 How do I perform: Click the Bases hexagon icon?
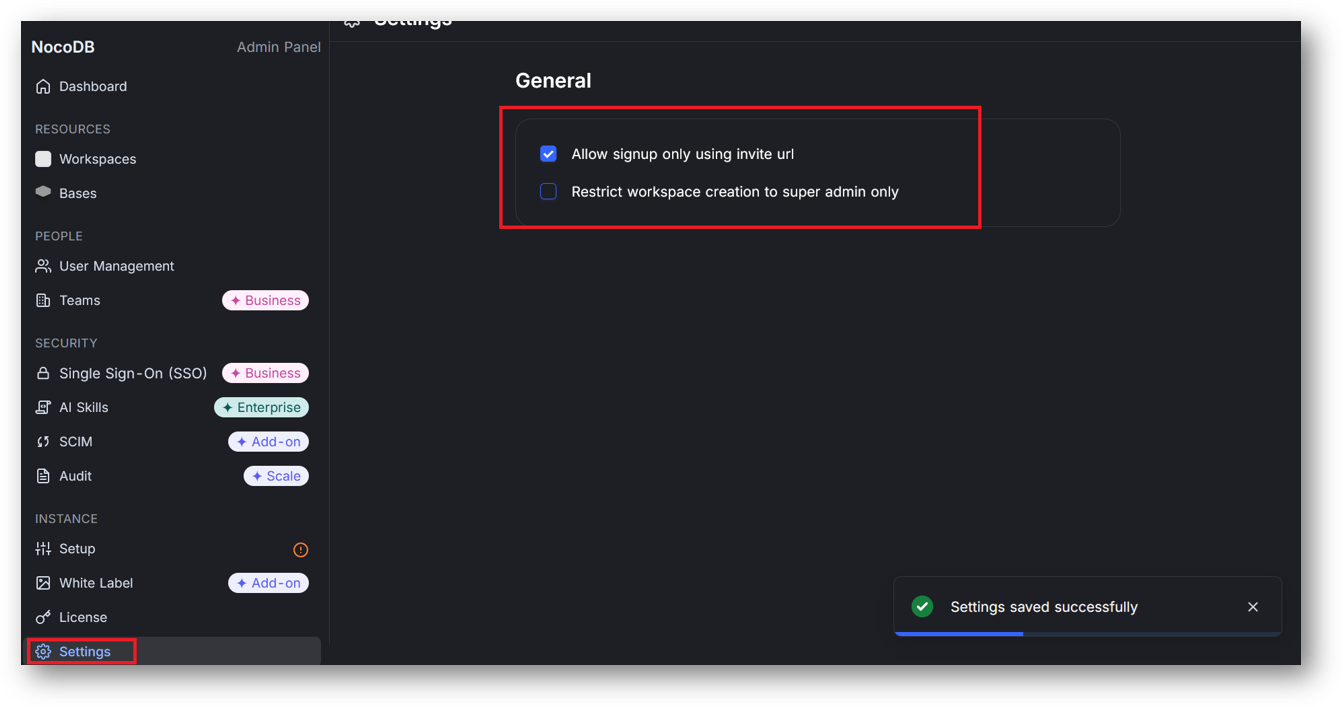click(43, 192)
